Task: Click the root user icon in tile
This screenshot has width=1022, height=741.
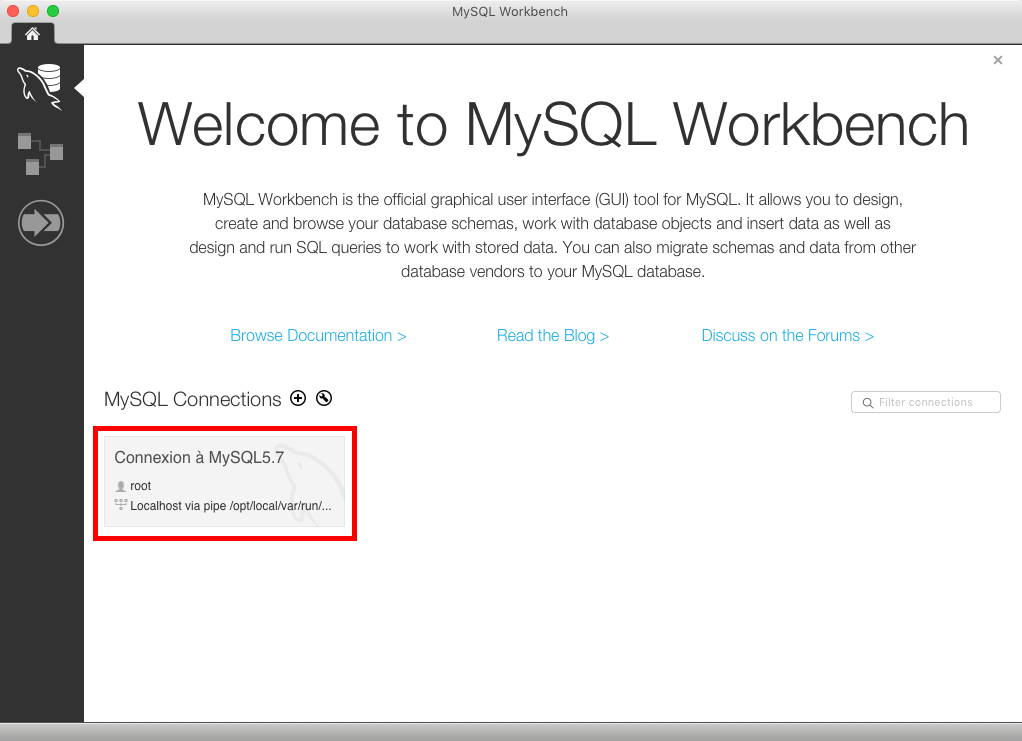Action: coord(121,486)
